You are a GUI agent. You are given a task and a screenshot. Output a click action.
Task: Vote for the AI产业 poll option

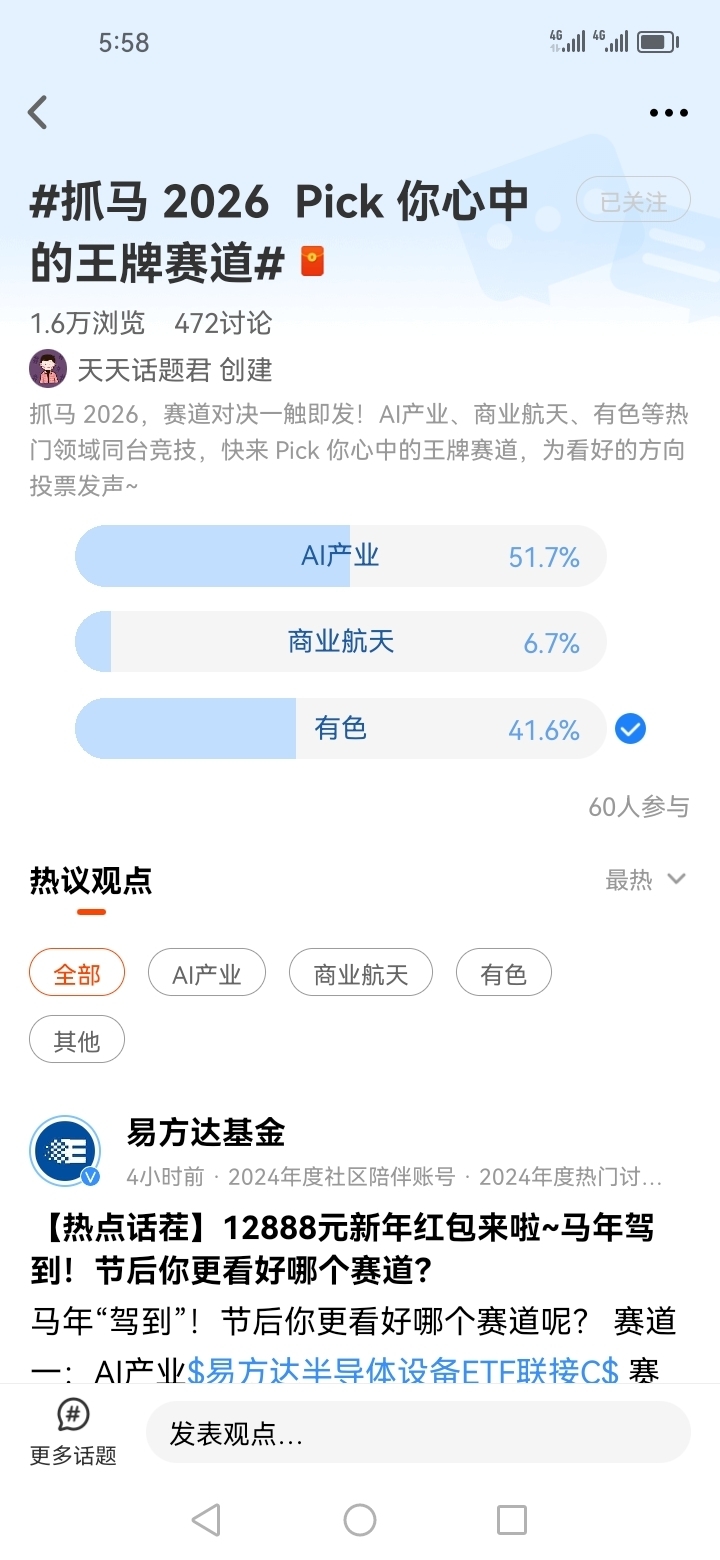[x=340, y=556]
